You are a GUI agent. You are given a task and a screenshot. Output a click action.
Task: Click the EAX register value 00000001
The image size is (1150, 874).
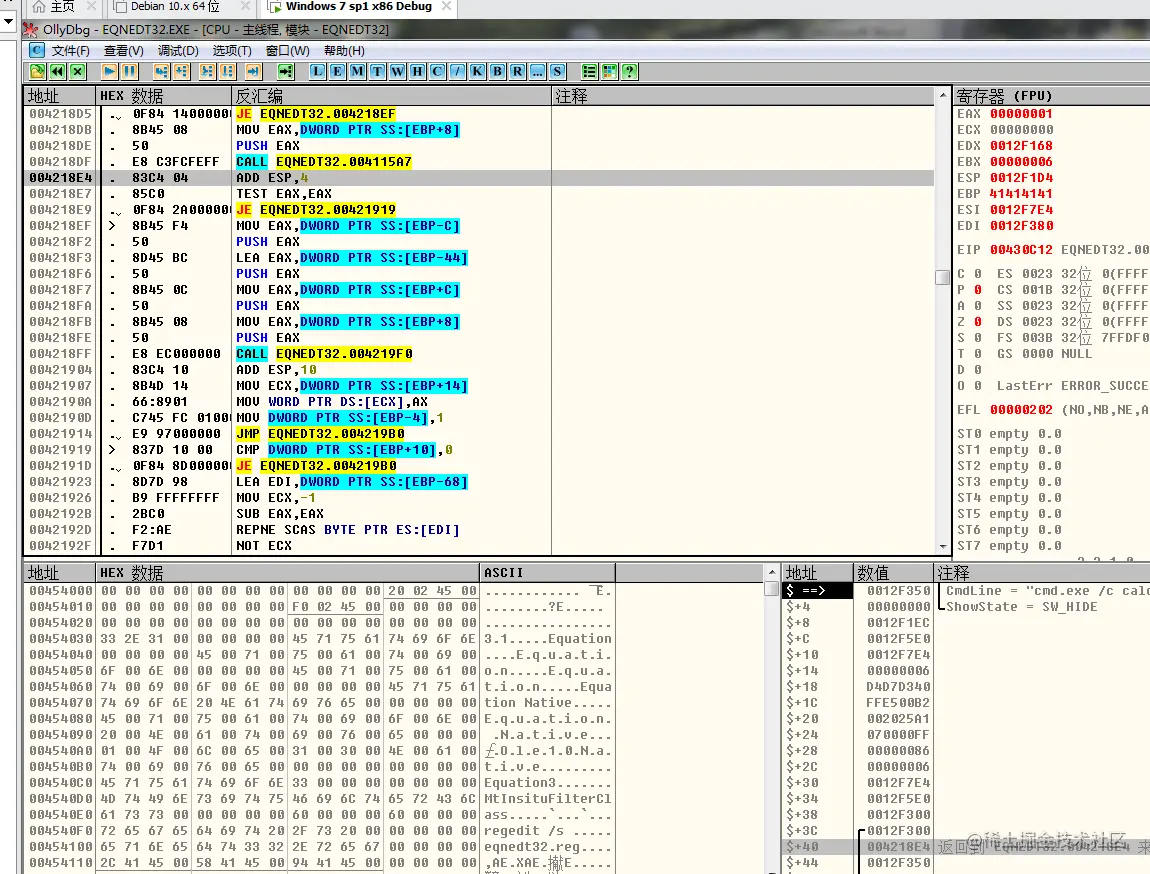[1021, 114]
